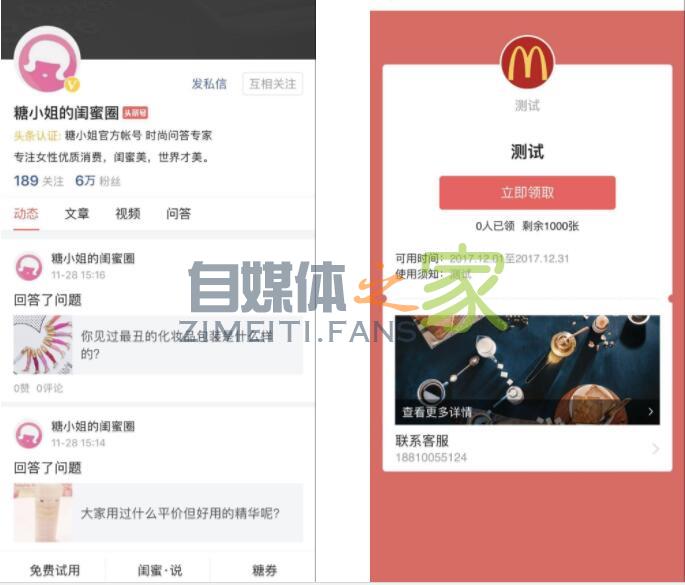Open avatar of 11-28 15:16 post
The width and height of the screenshot is (685, 585).
pos(29,266)
